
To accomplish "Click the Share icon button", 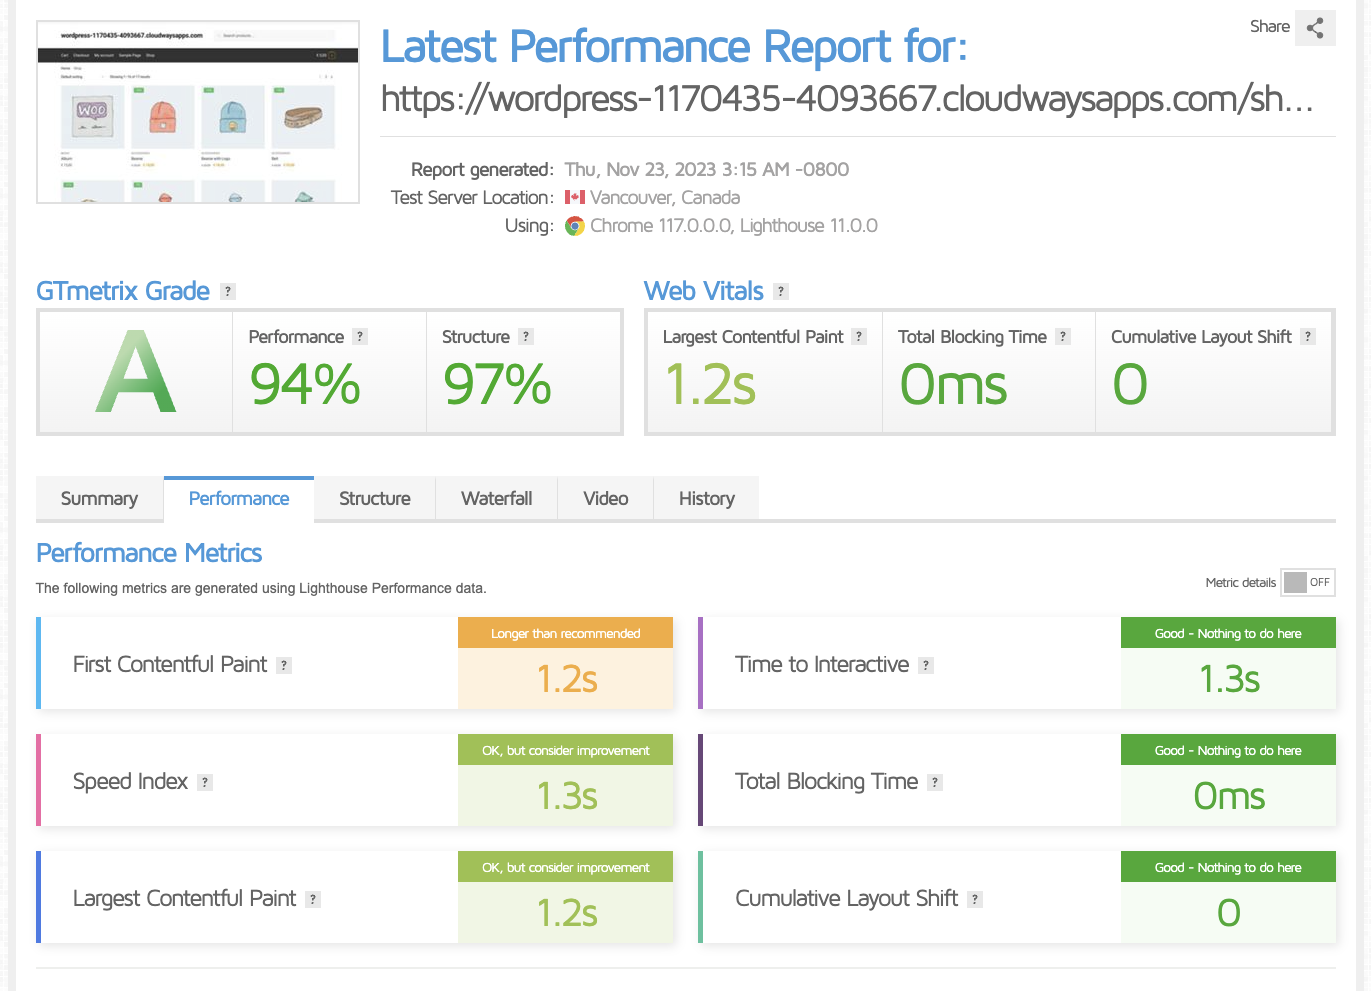I will (x=1315, y=28).
